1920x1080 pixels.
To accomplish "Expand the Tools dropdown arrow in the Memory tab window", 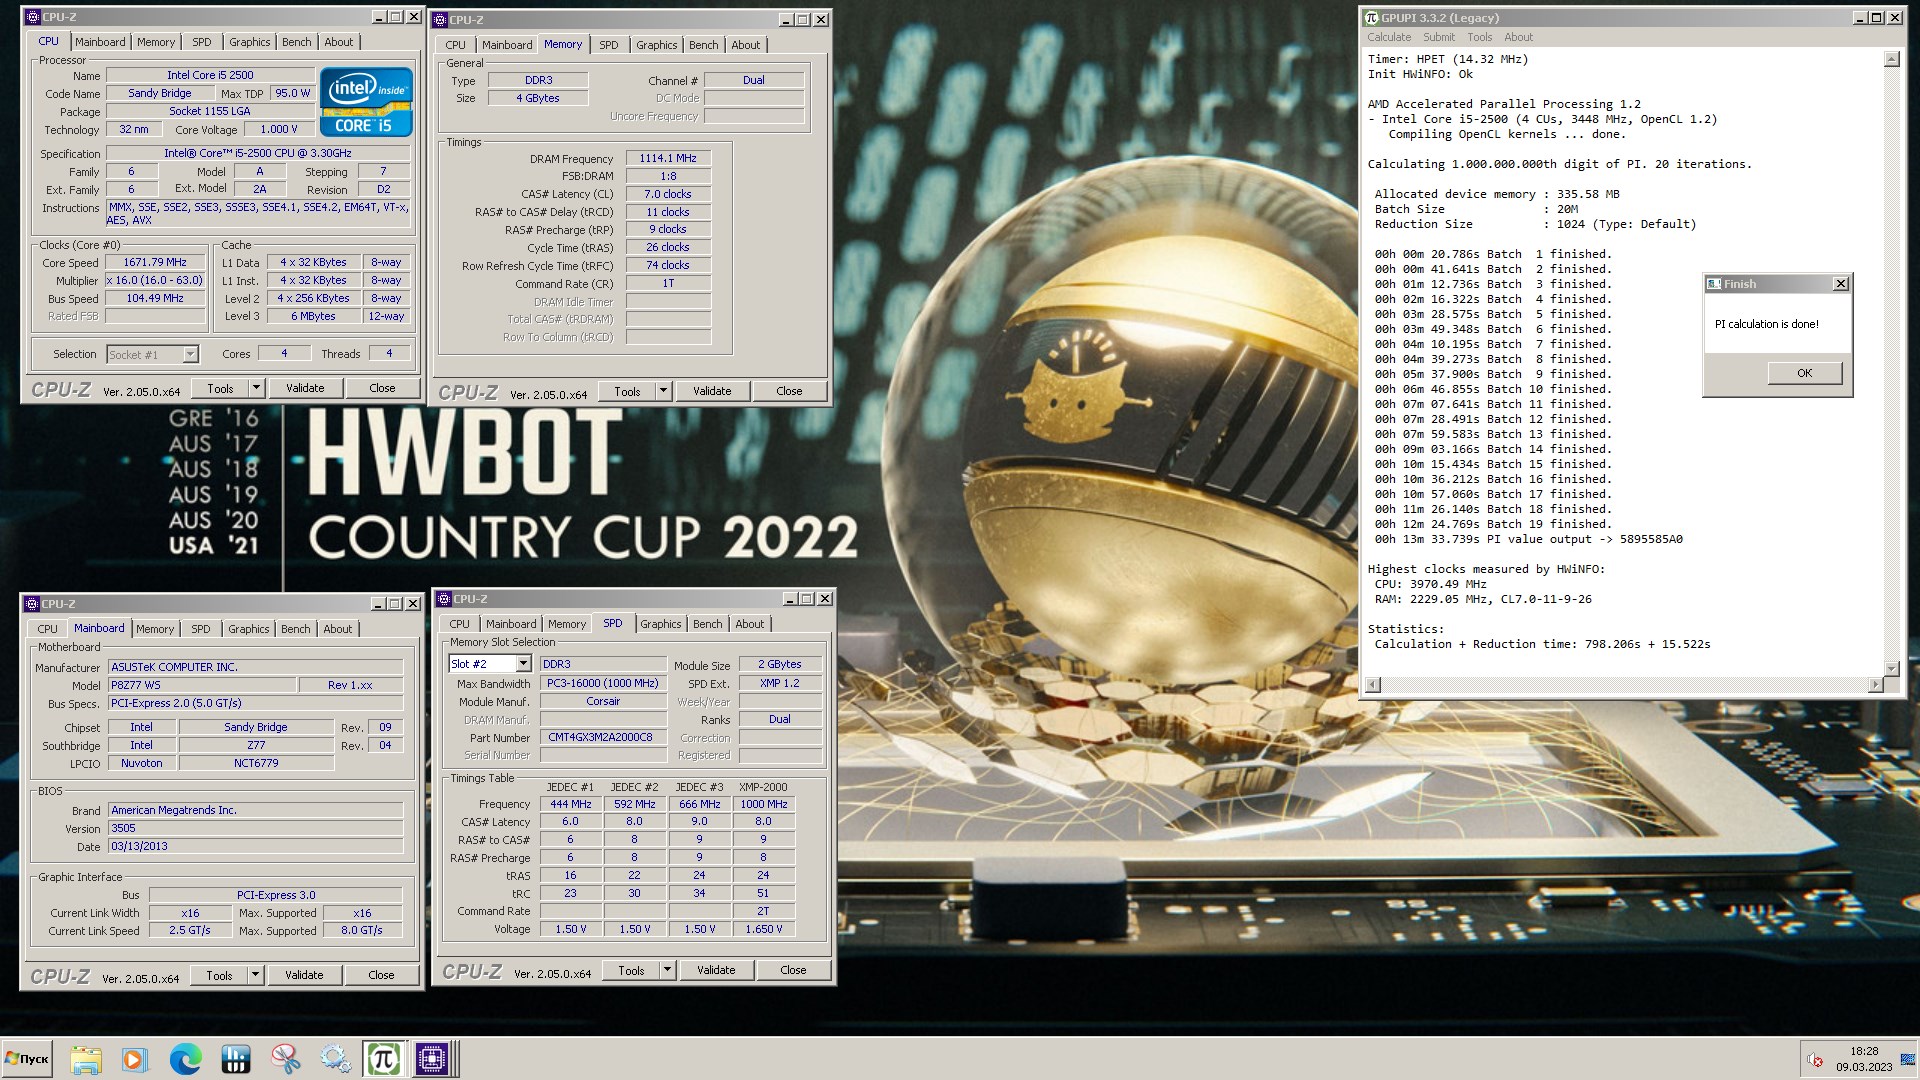I will click(663, 391).
